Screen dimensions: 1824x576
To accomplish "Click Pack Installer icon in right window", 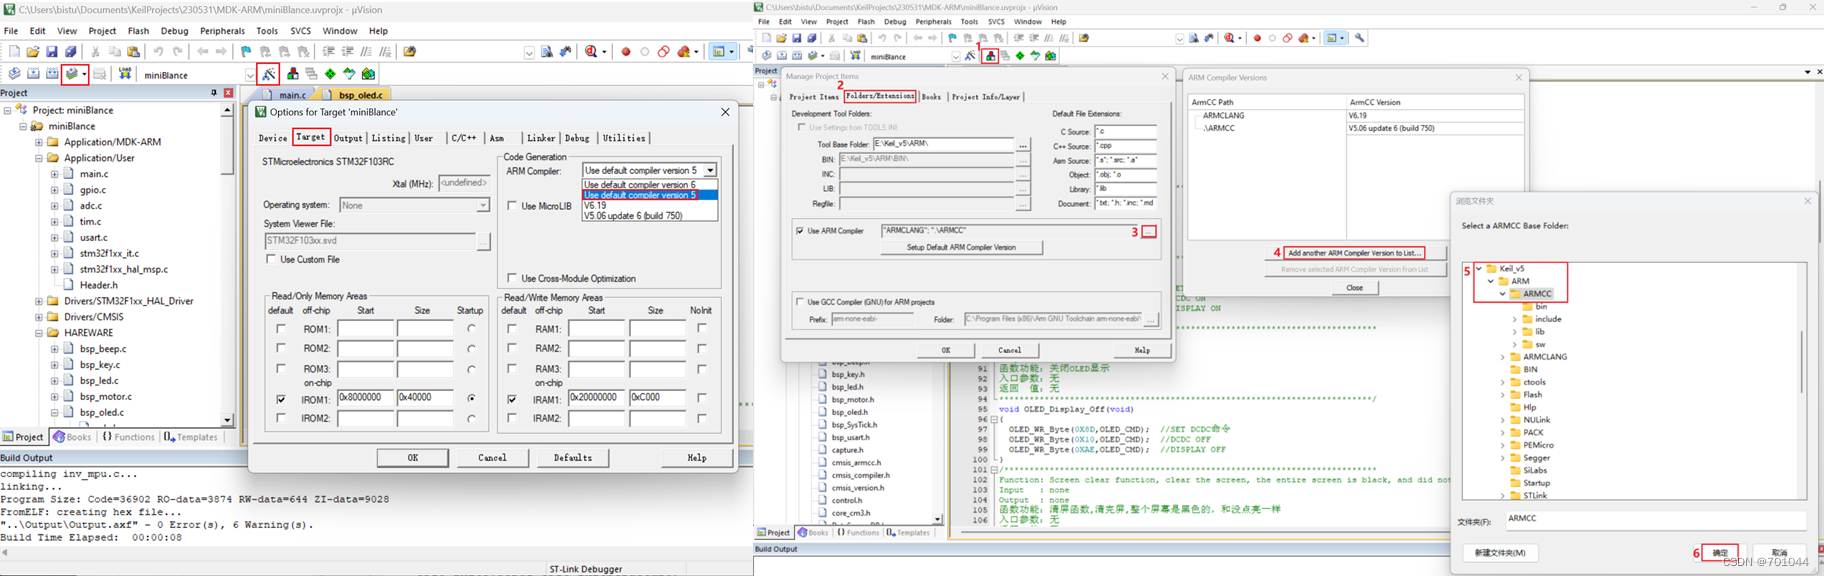I will [1050, 56].
